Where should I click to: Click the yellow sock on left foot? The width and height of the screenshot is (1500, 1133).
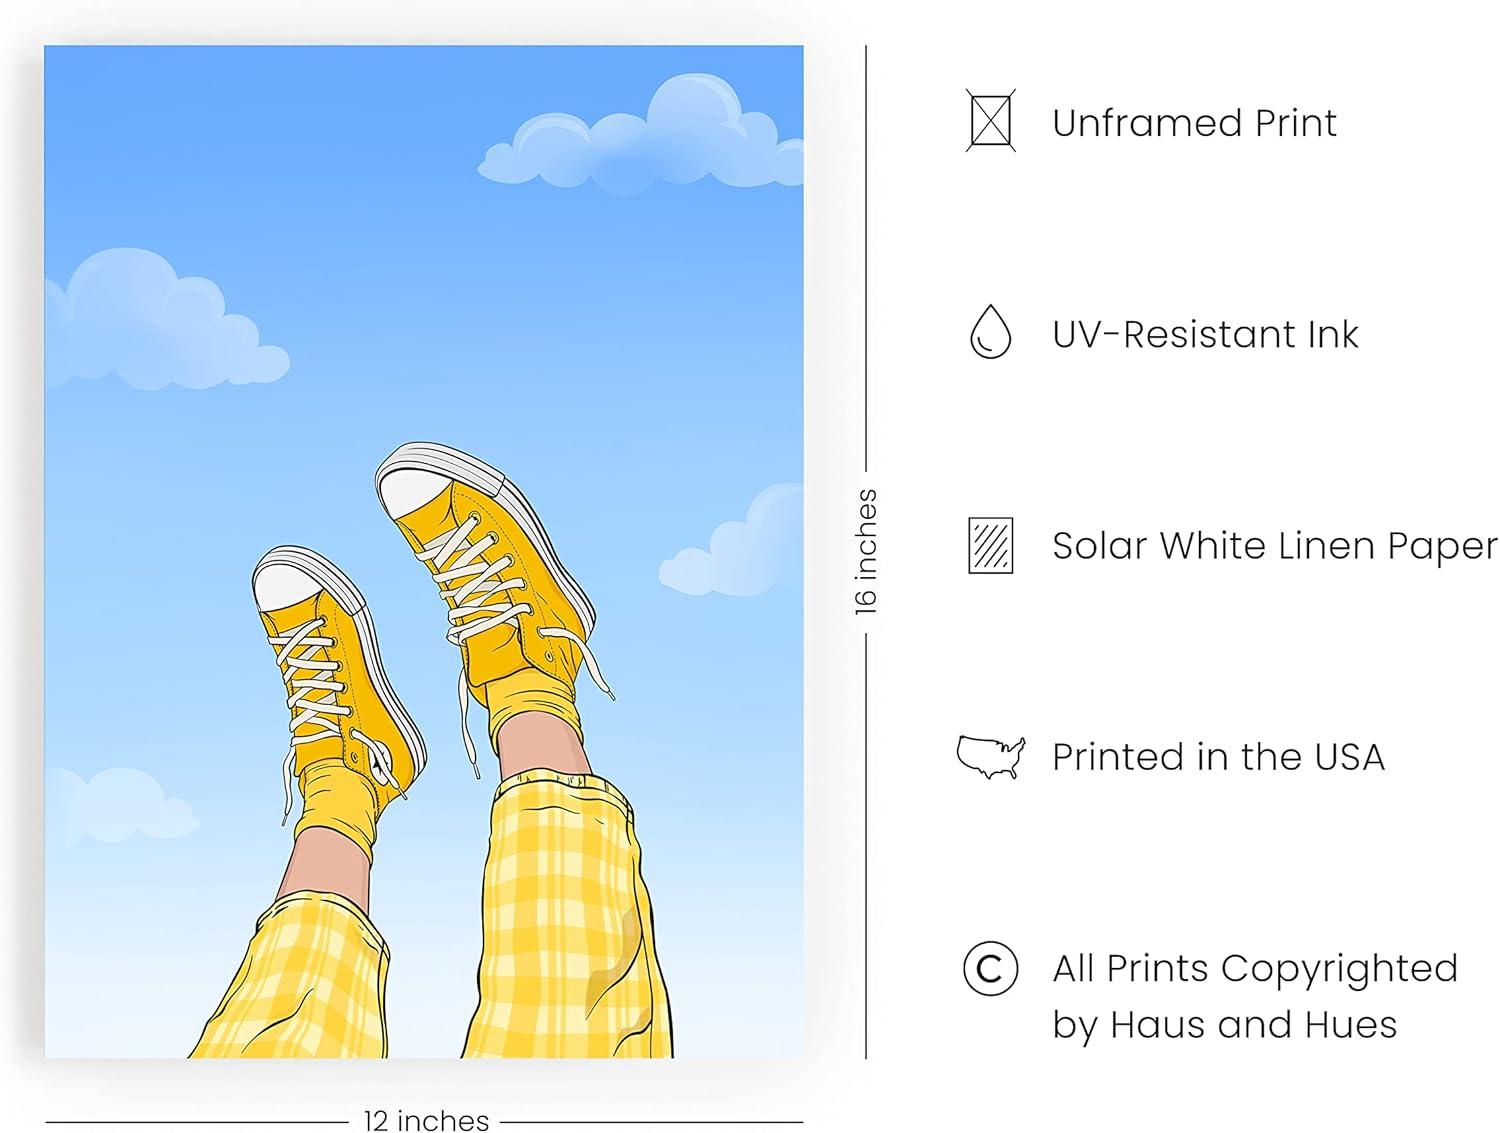coord(337,811)
